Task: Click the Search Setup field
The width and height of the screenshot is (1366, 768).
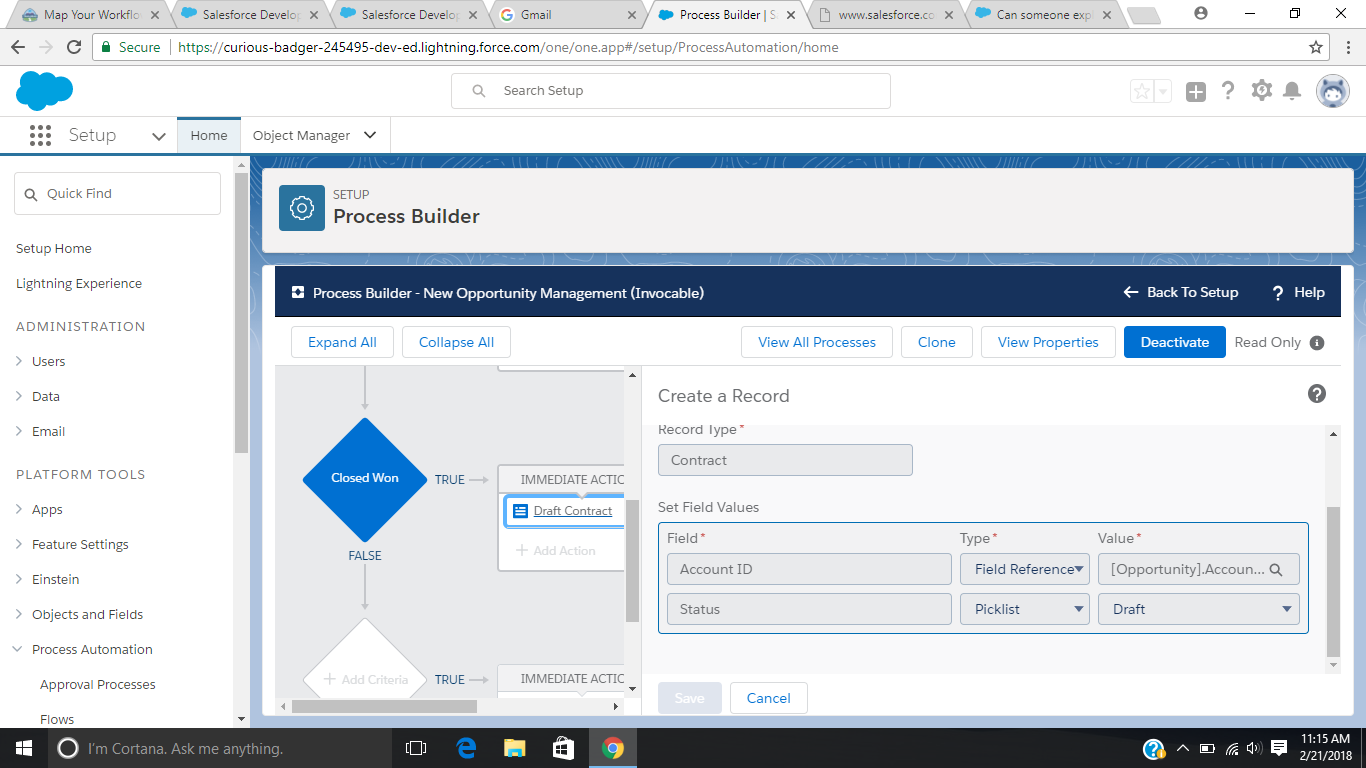Action: [671, 91]
